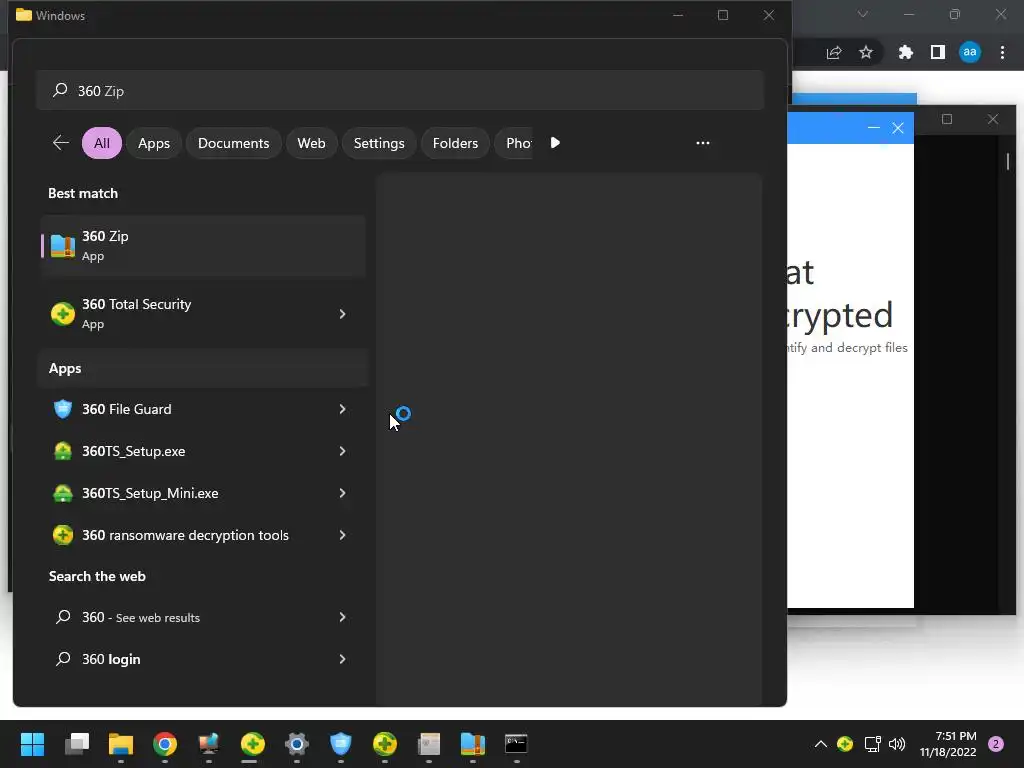Open 360 Total Security app result
This screenshot has width=1024, height=768.
pyautogui.click(x=202, y=313)
